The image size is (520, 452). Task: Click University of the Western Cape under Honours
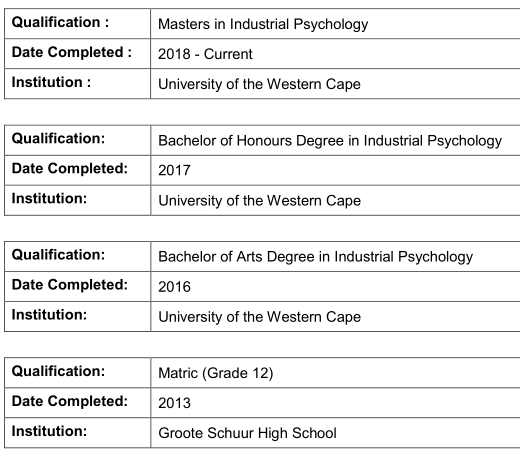point(335,200)
